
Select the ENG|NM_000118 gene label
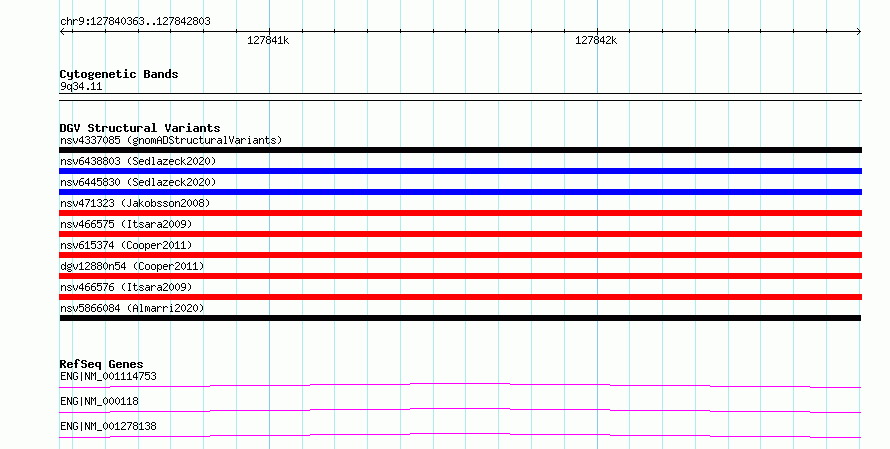(99, 401)
